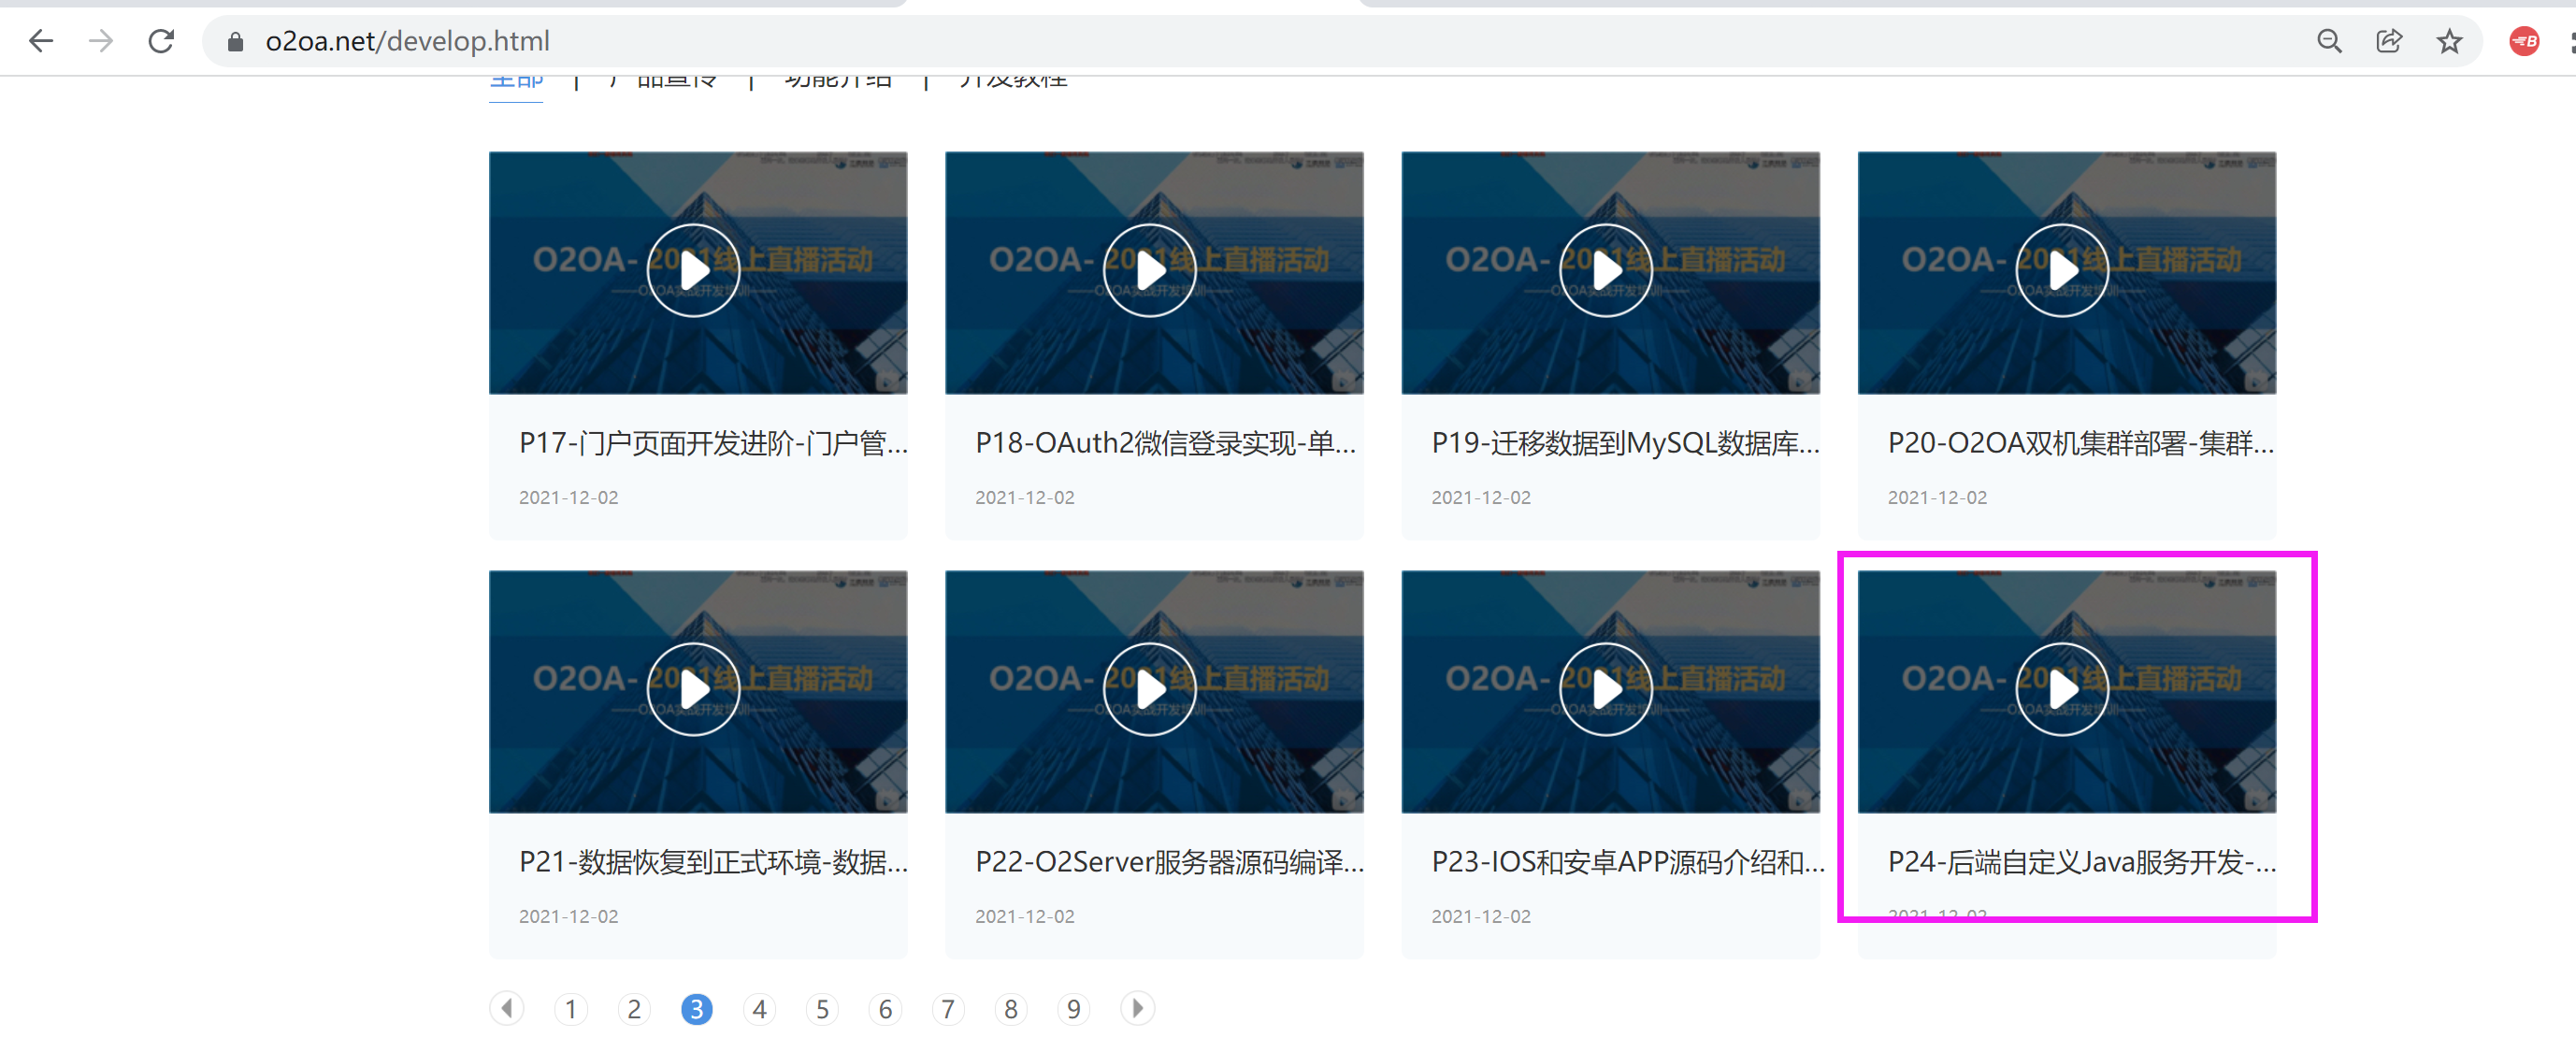Open the P21 data recovery video thumbnail
Screen dimensions: 2576x1052
point(693,689)
